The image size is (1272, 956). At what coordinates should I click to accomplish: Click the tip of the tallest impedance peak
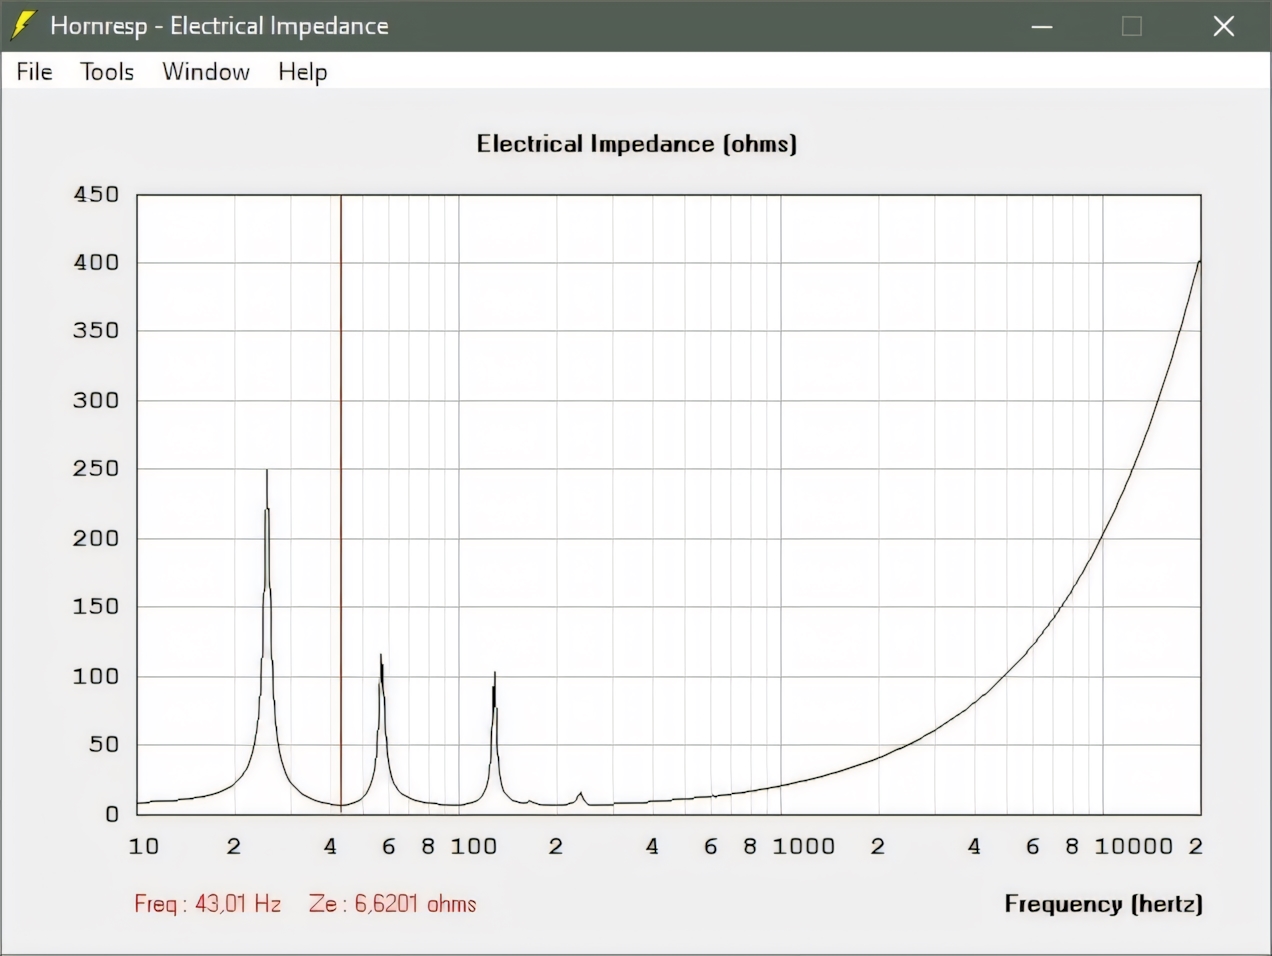pos(267,472)
